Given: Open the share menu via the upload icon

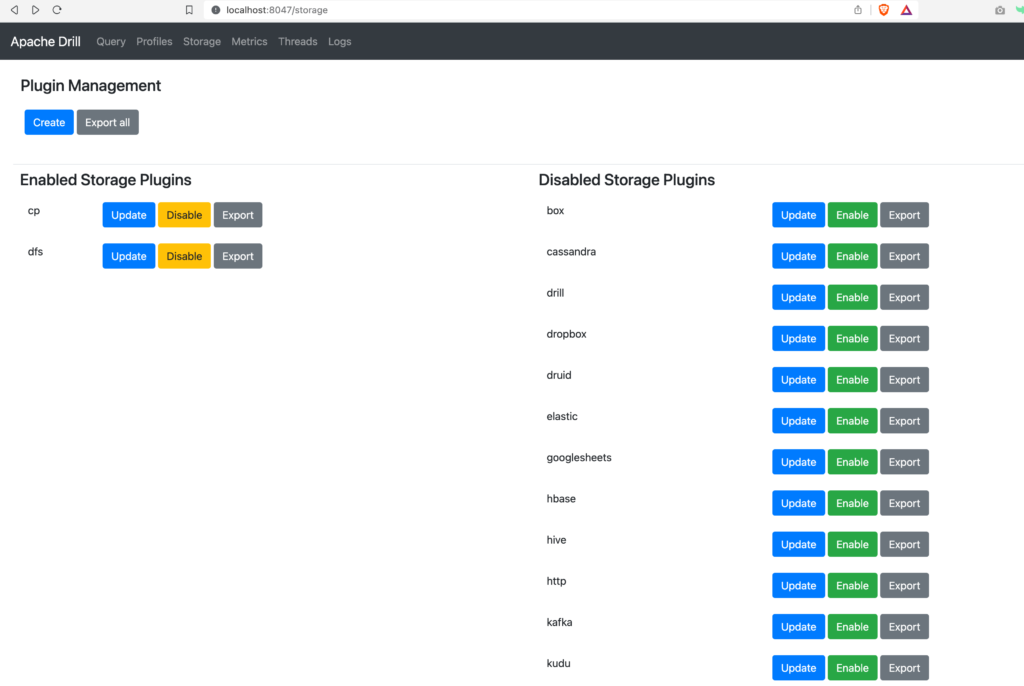Looking at the screenshot, I should point(857,10).
